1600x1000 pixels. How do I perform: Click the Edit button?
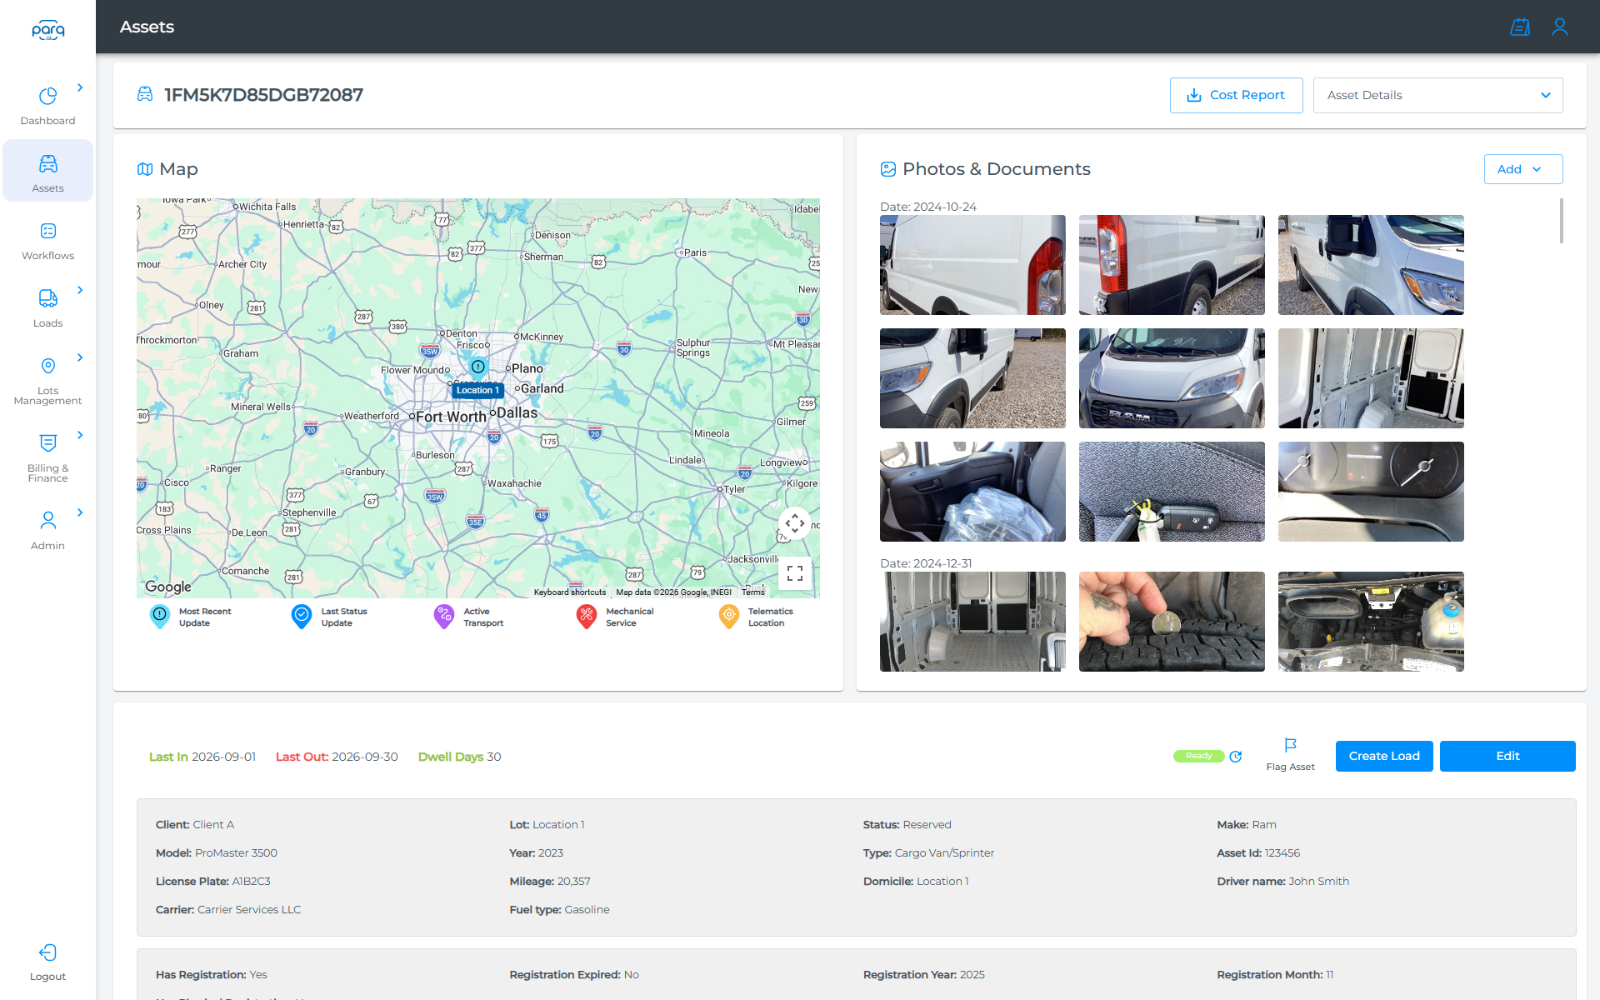[1507, 756]
